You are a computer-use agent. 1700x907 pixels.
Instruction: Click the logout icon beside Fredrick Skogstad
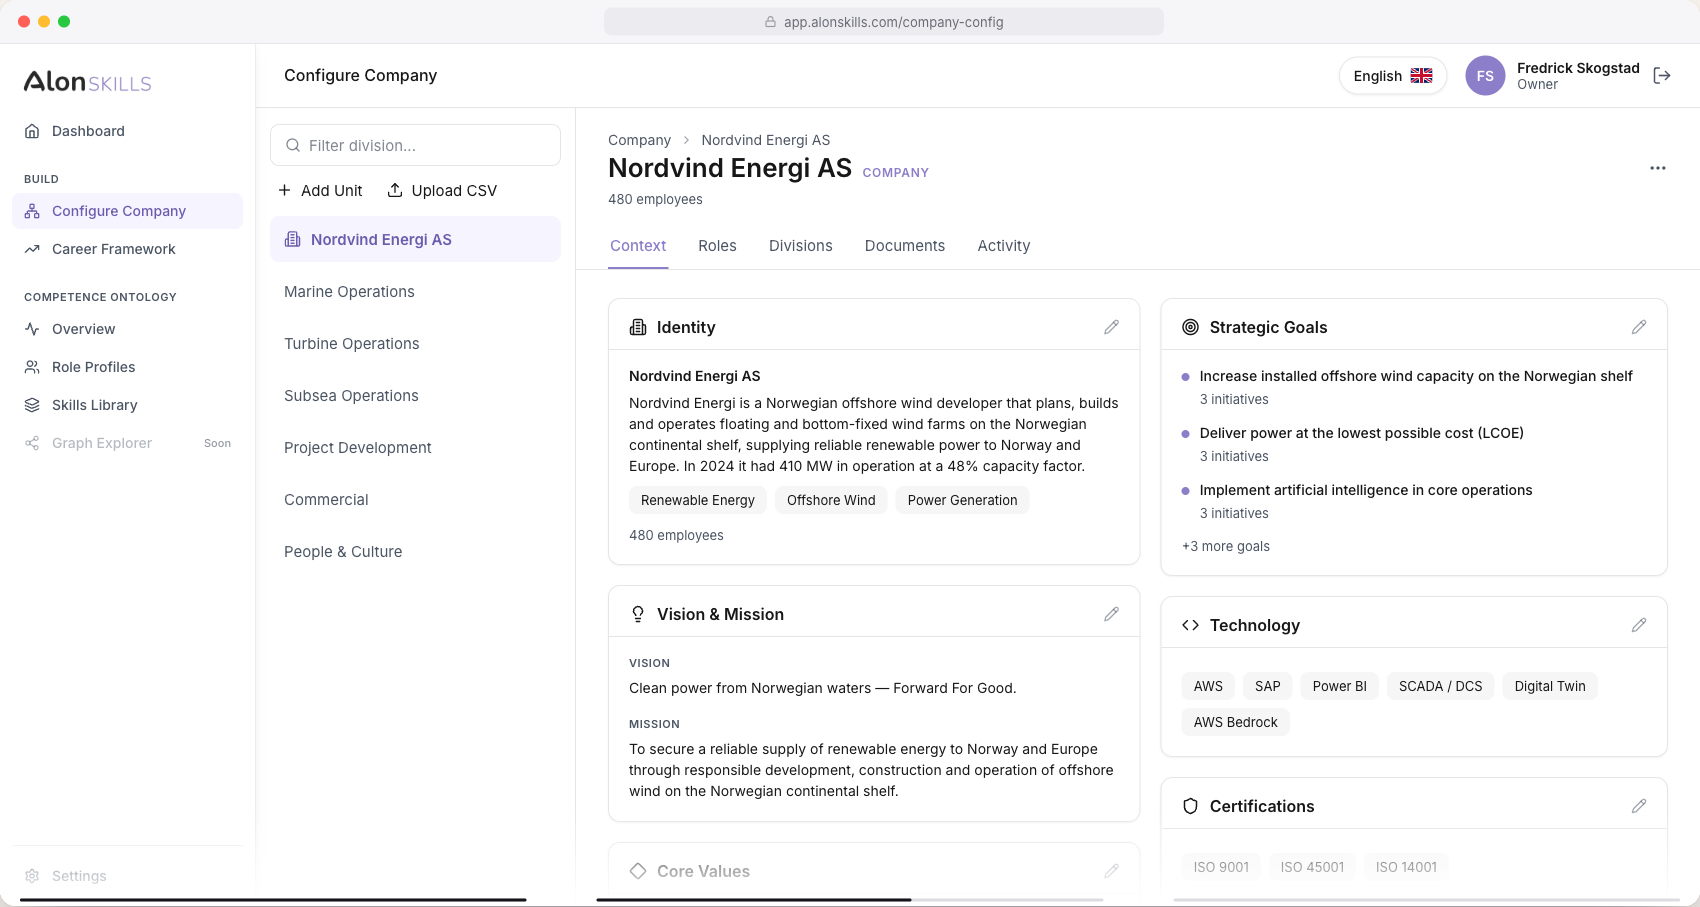[x=1662, y=76]
